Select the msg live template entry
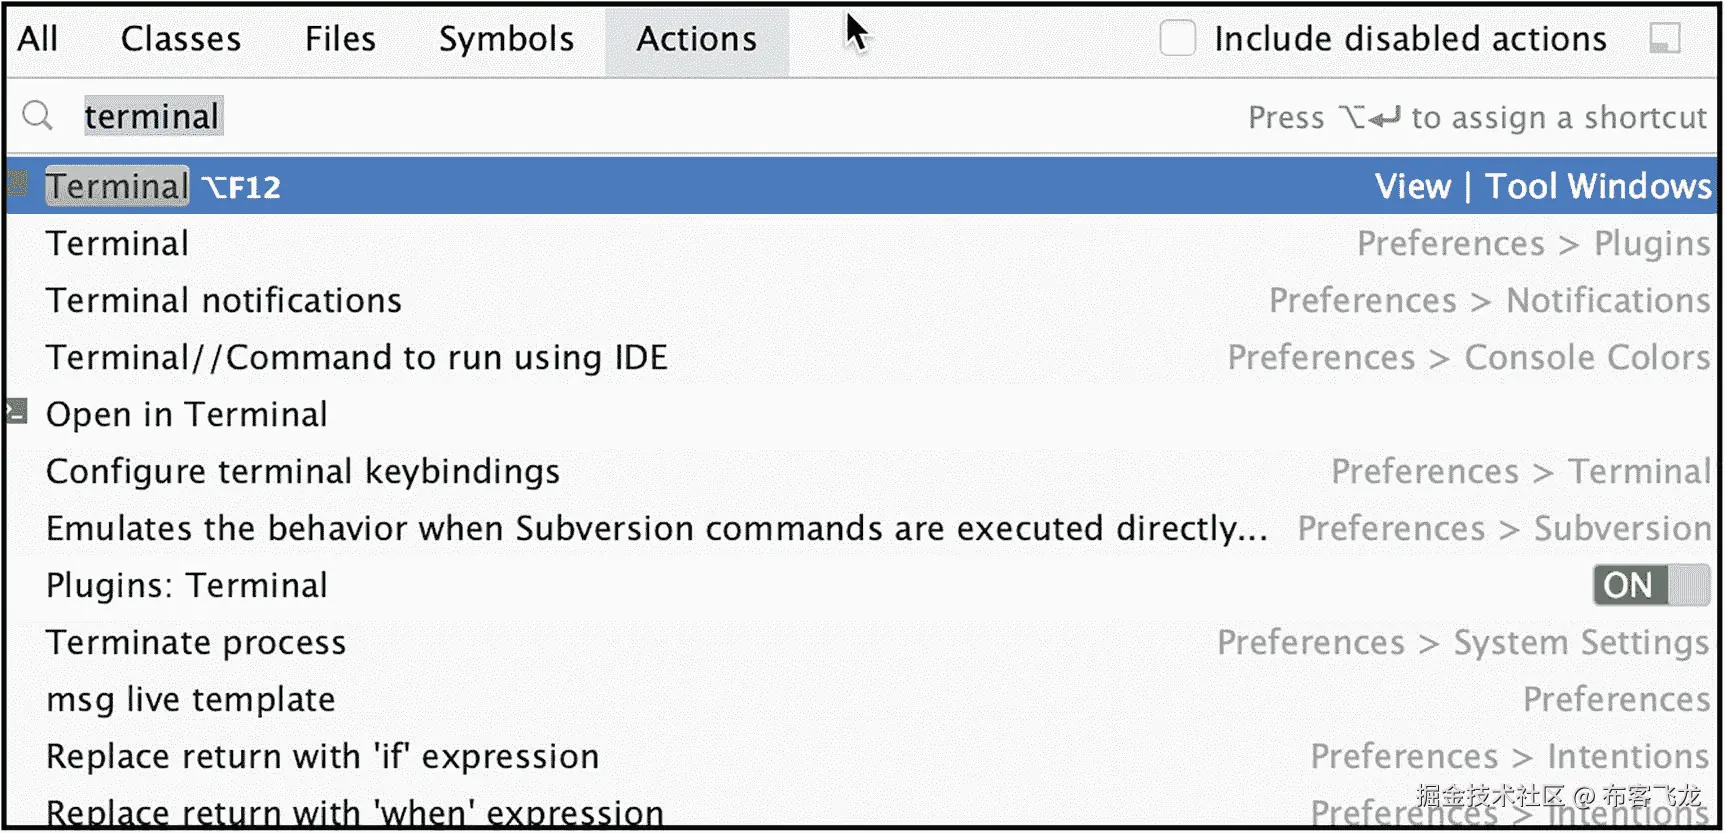 190,699
